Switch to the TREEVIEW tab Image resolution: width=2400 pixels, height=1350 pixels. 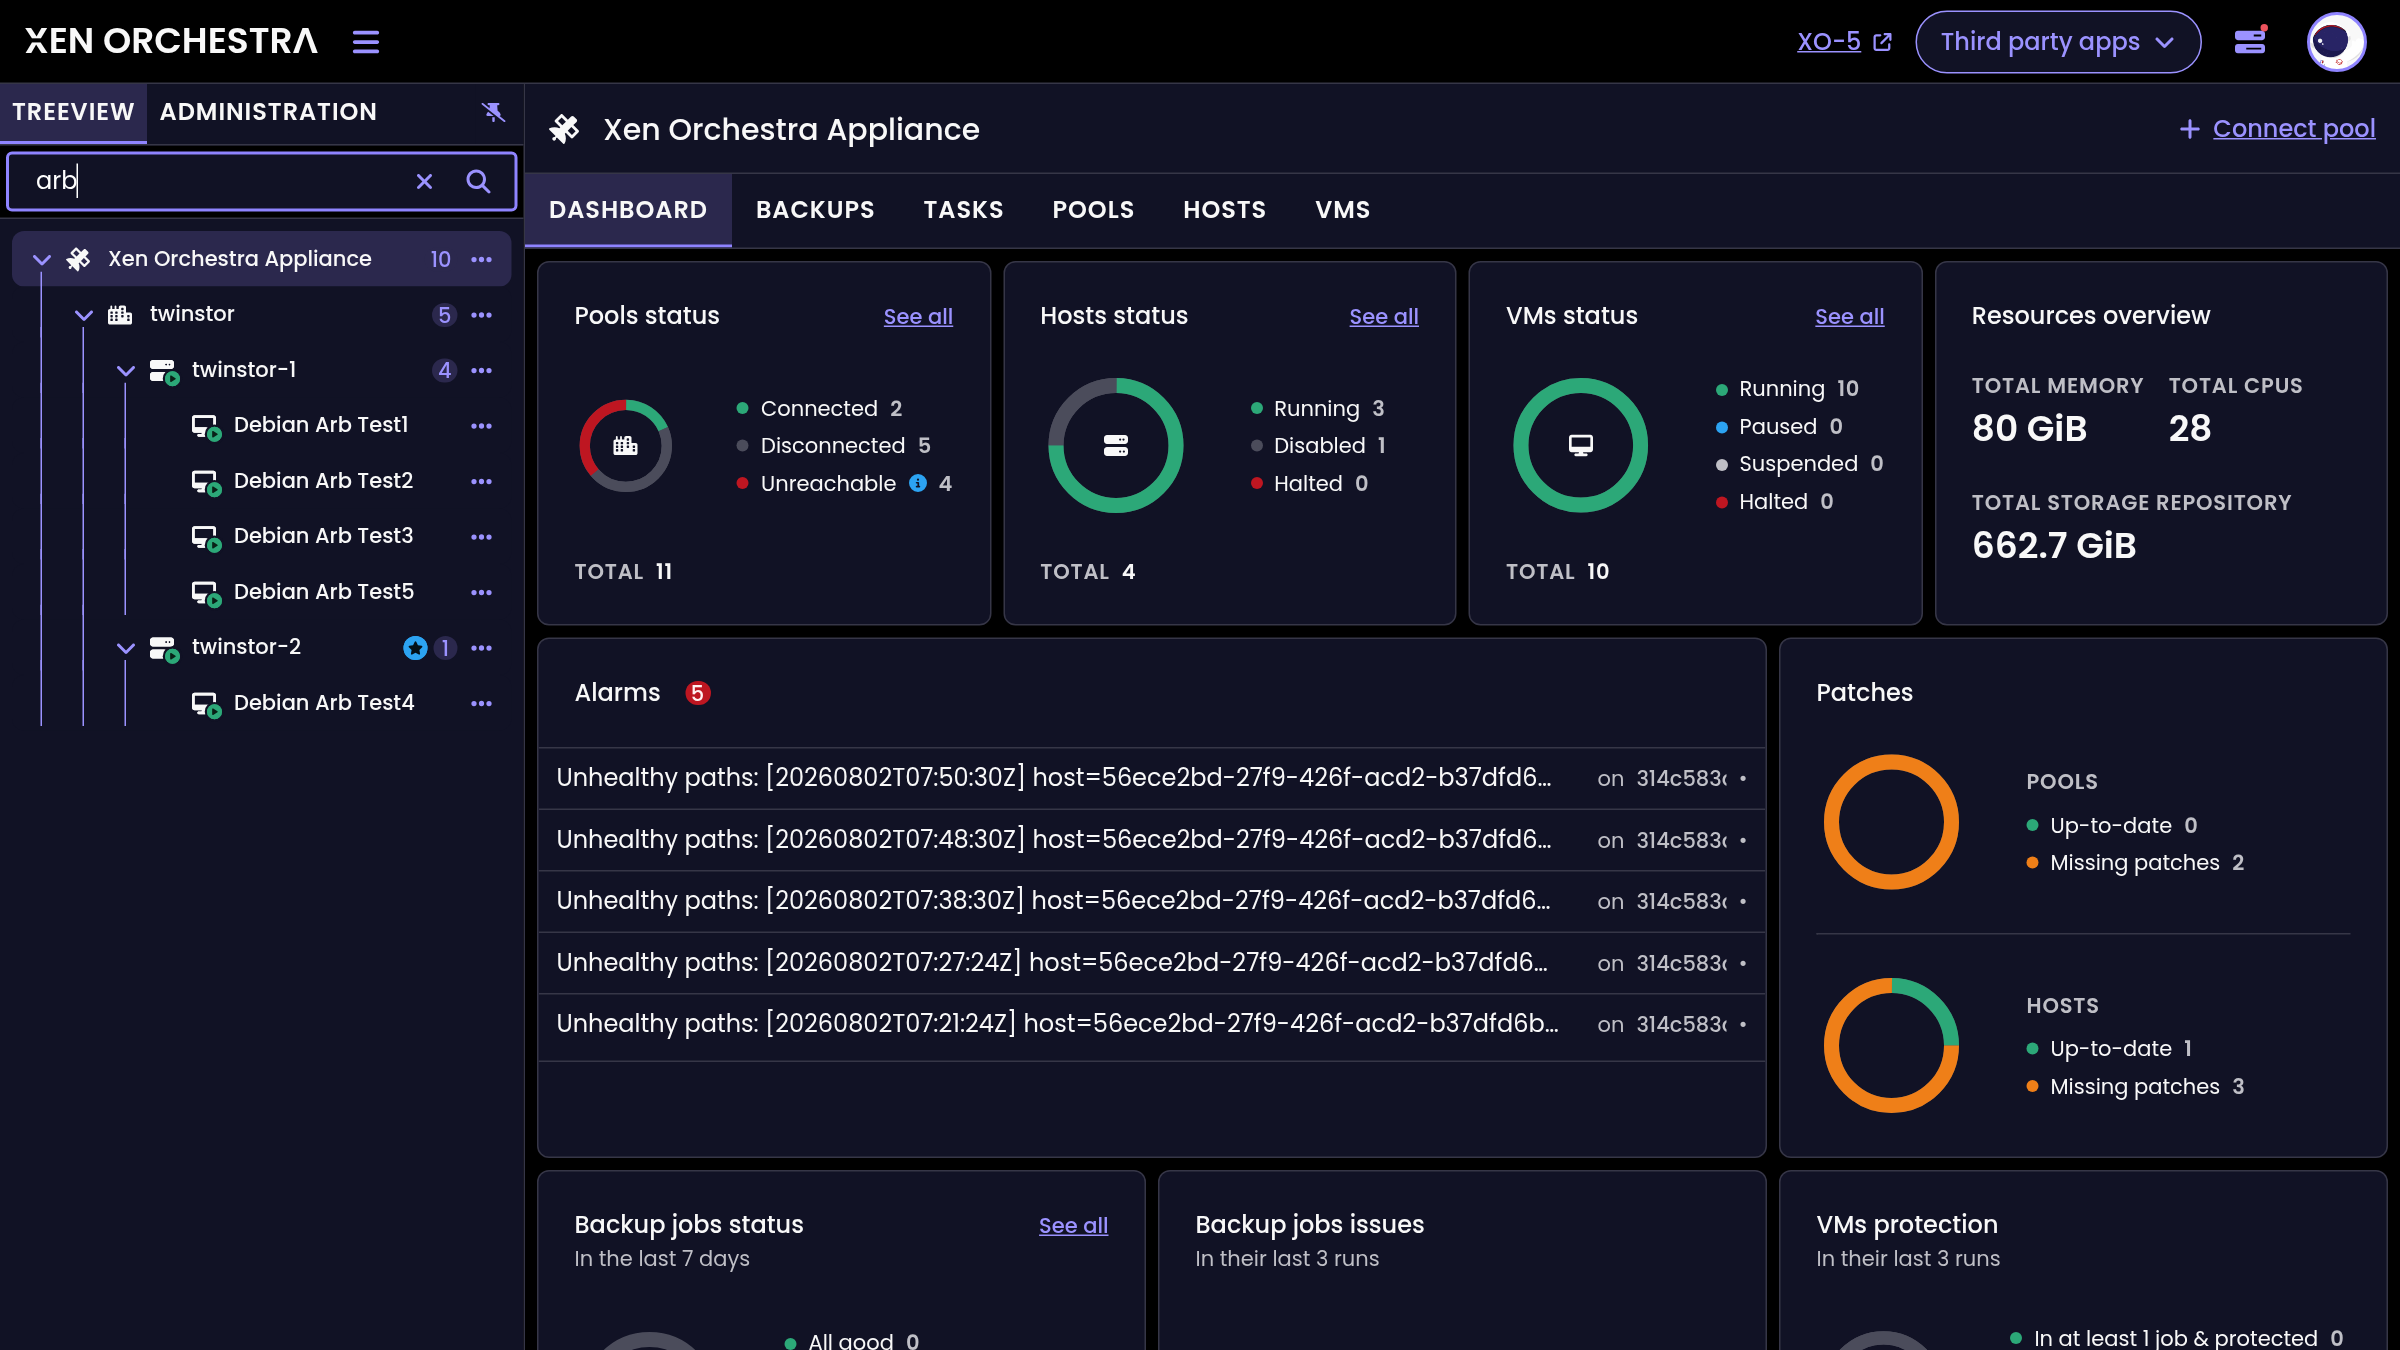click(73, 112)
